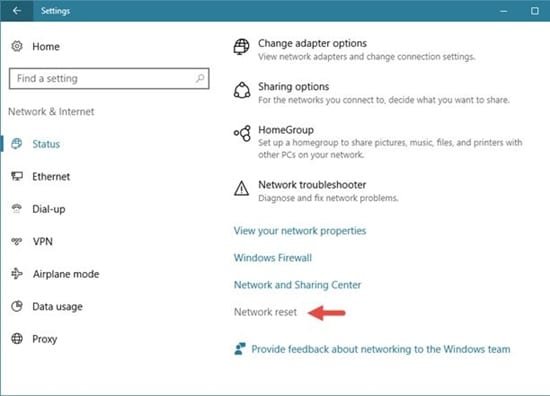Click the VPN icon in sidebar
Viewport: 550px width, 396px height.
pyautogui.click(x=16, y=241)
